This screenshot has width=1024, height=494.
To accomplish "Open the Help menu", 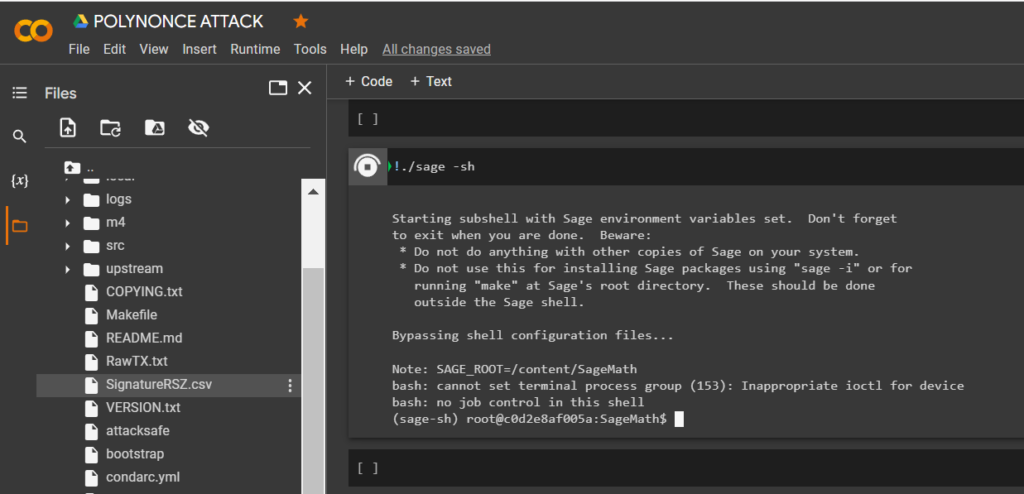I will click(354, 49).
